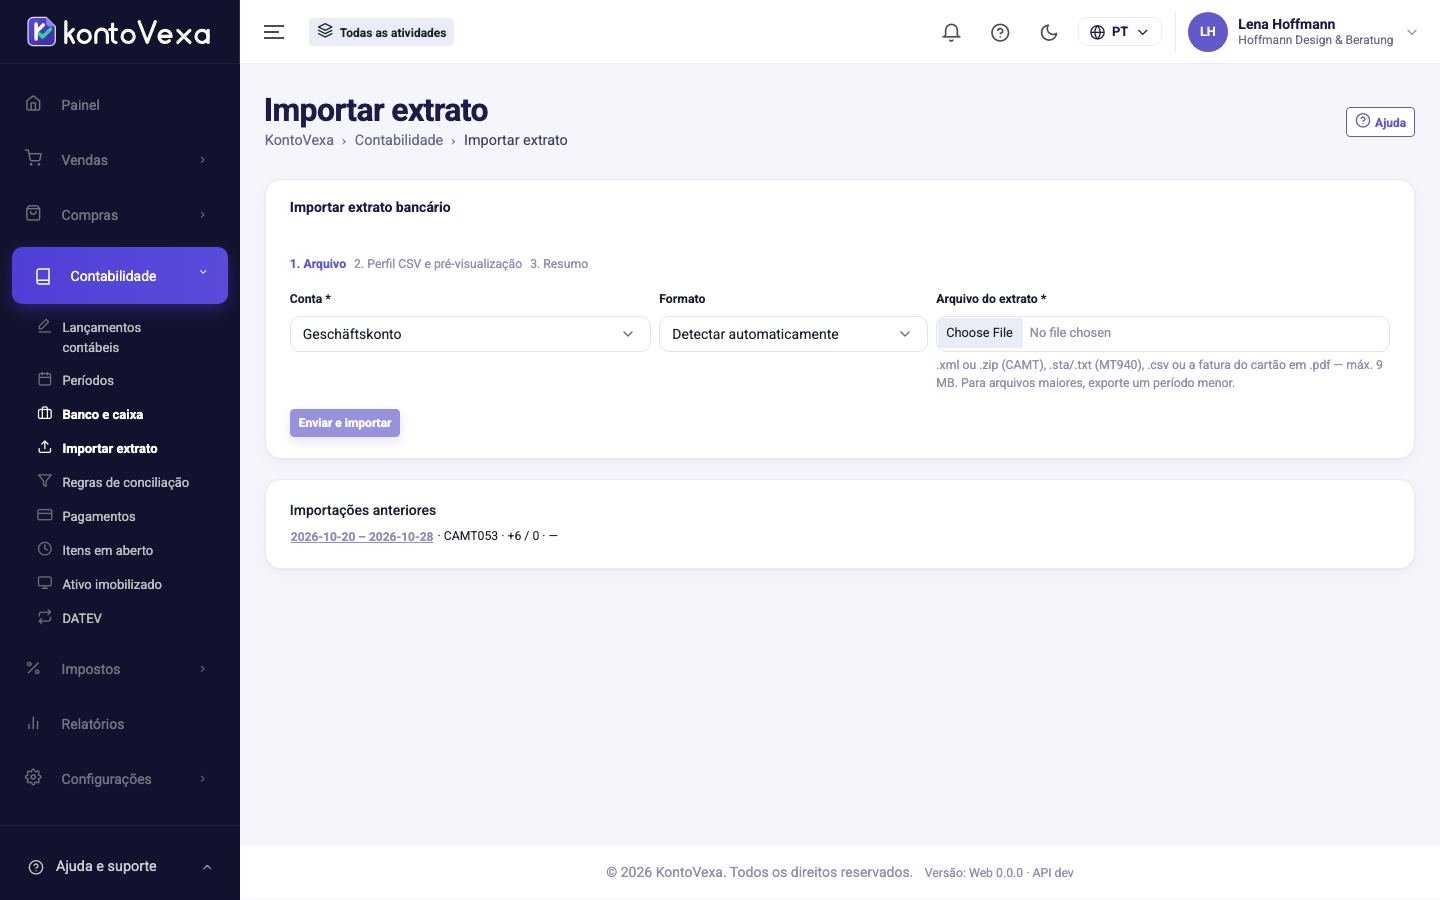Go to Painel in the sidebar
Image resolution: width=1440 pixels, height=900 pixels.
click(x=80, y=105)
